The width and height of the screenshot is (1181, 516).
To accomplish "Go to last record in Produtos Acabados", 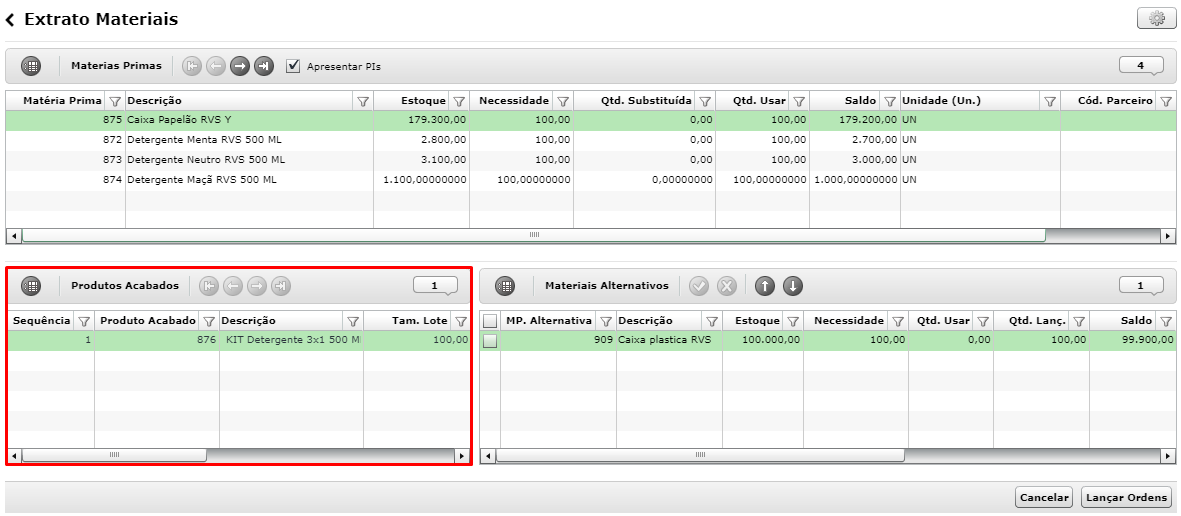I will click(280, 285).
